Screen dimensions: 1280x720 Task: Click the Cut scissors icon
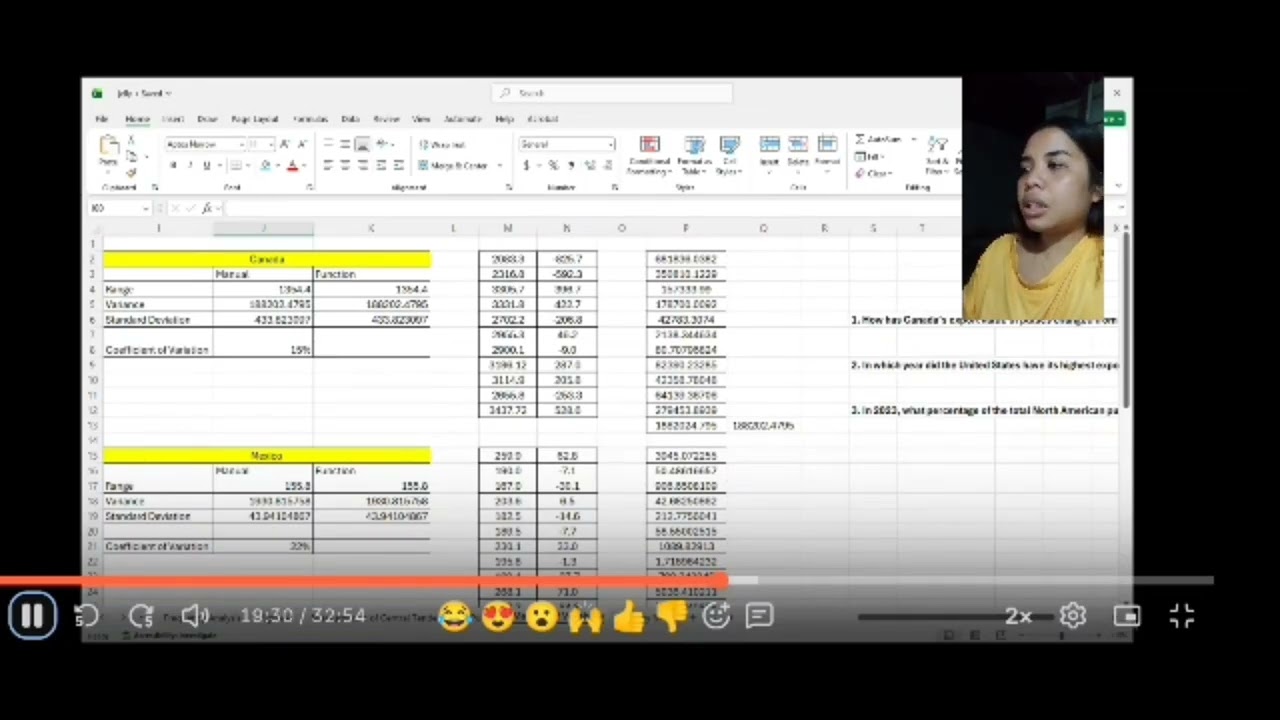coord(131,142)
